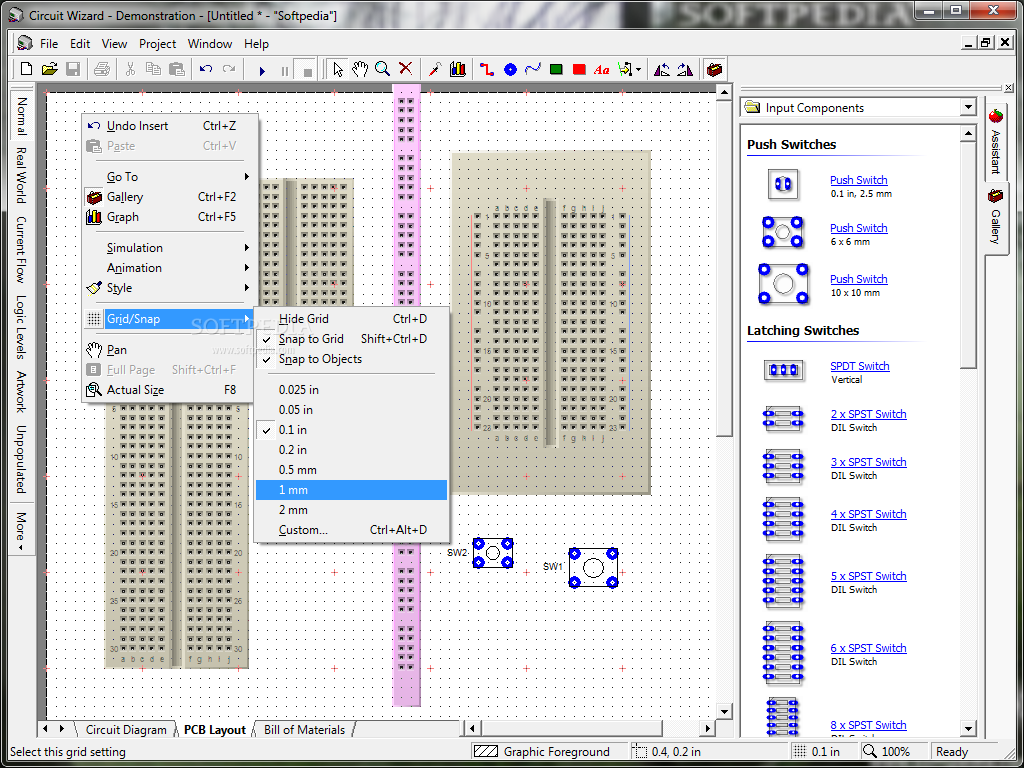Image resolution: width=1024 pixels, height=768 pixels.
Task: Switch to the Bill of Materials tab
Action: (x=304, y=730)
